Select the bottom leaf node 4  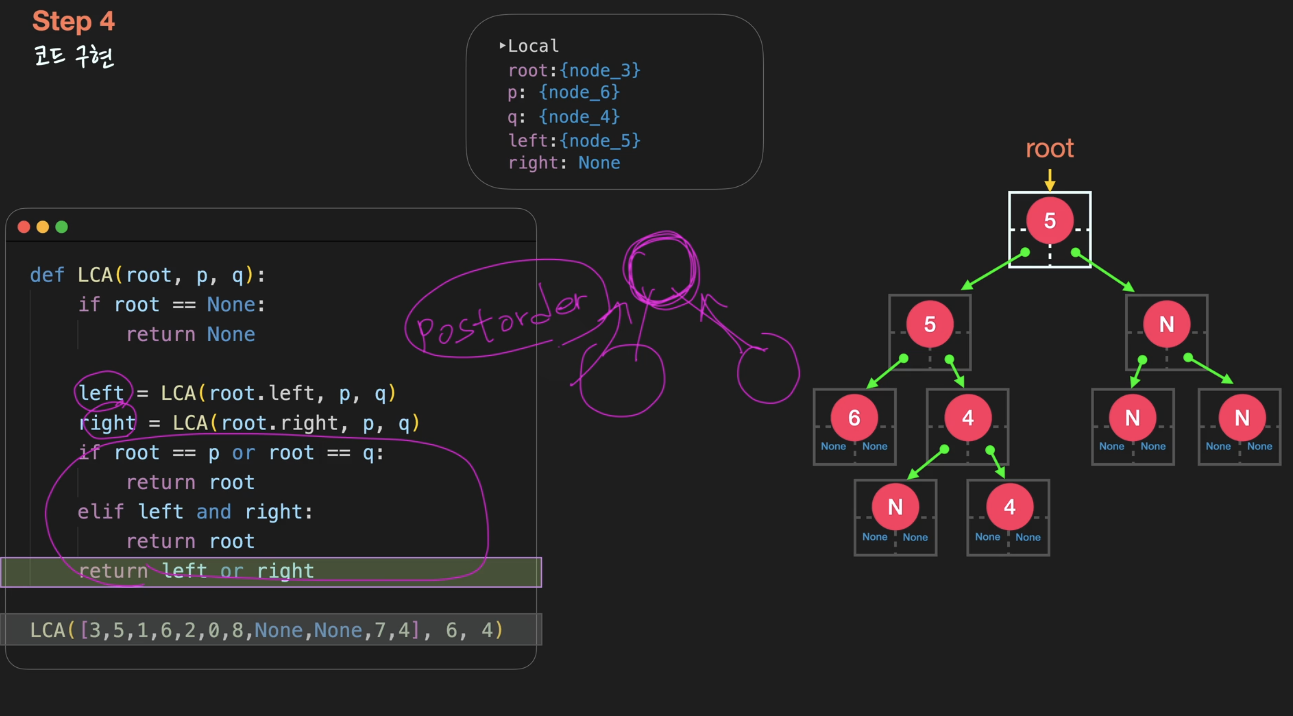pyautogui.click(x=1009, y=507)
